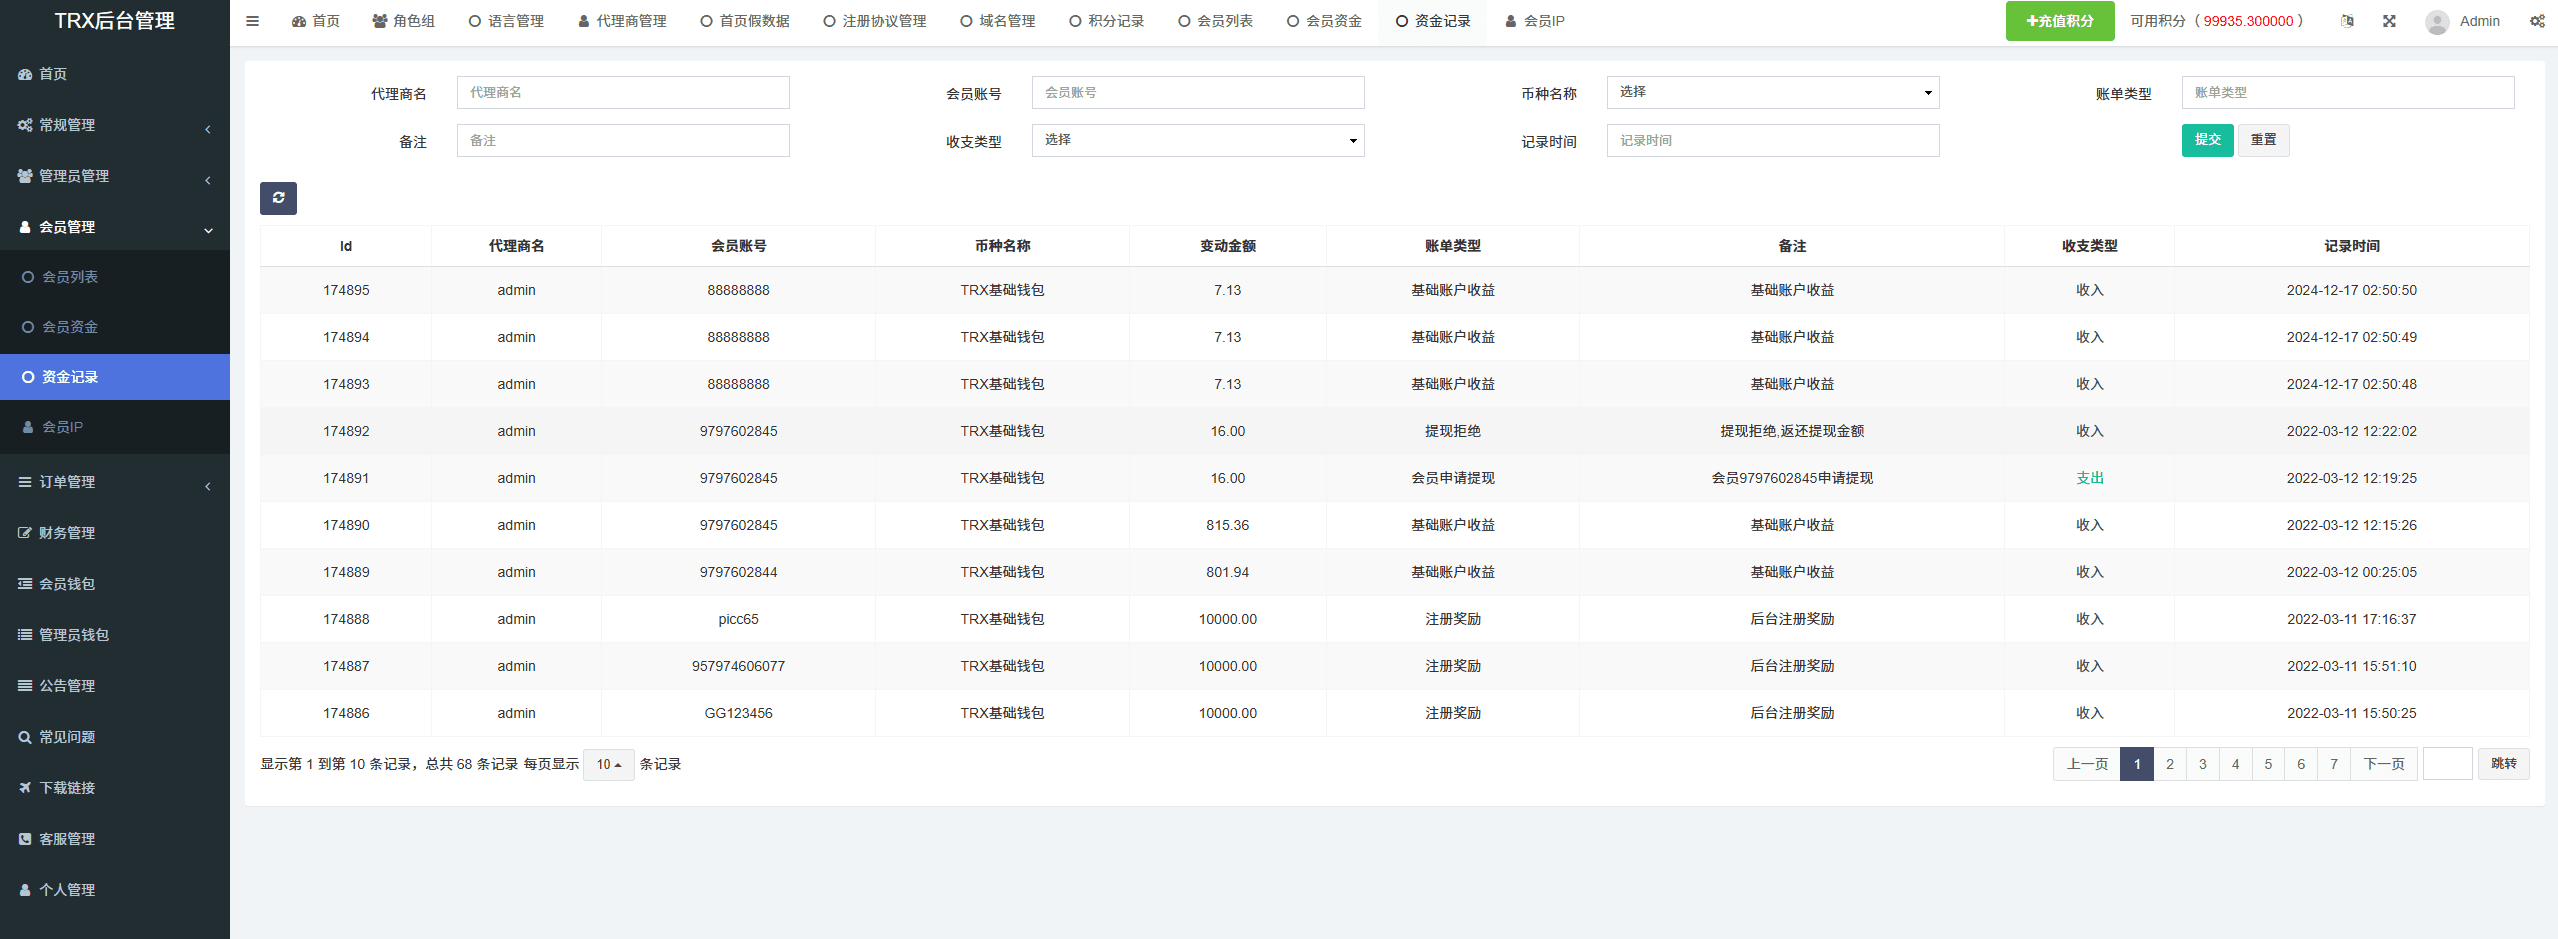Click the page jump number box
The width and height of the screenshot is (2558, 939).
point(2448,764)
